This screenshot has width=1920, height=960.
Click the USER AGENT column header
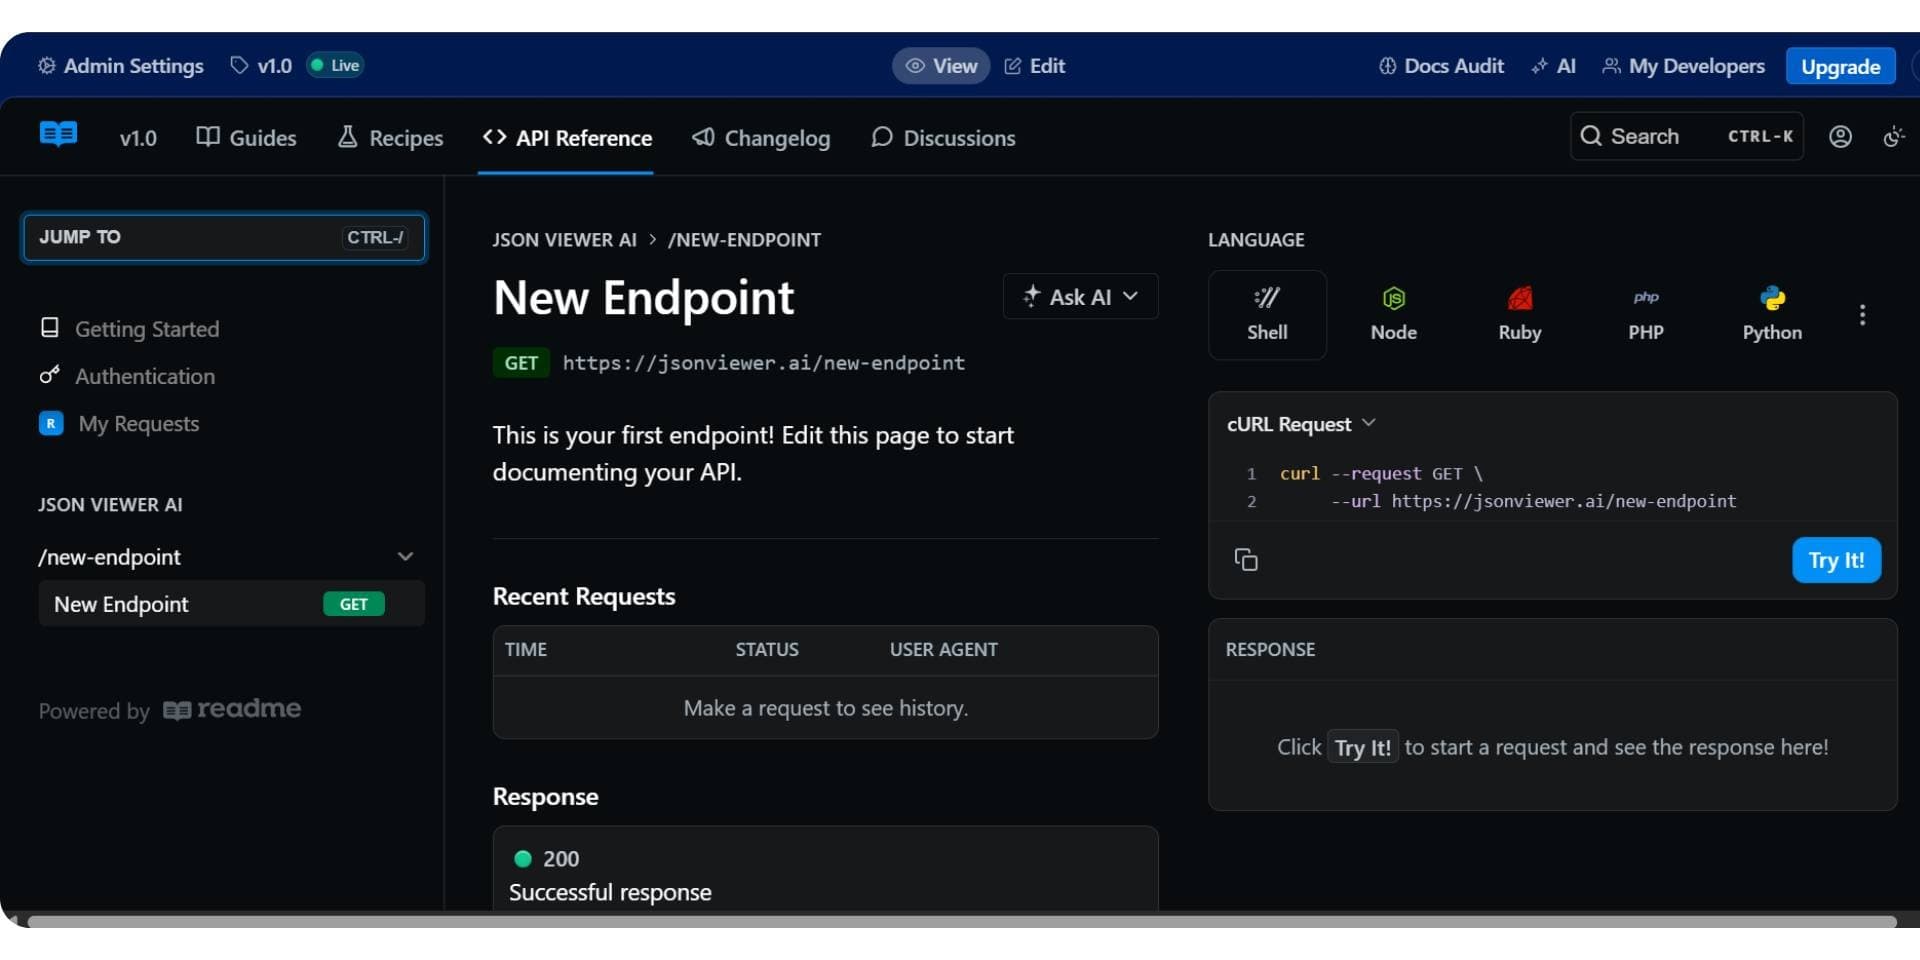[944, 650]
